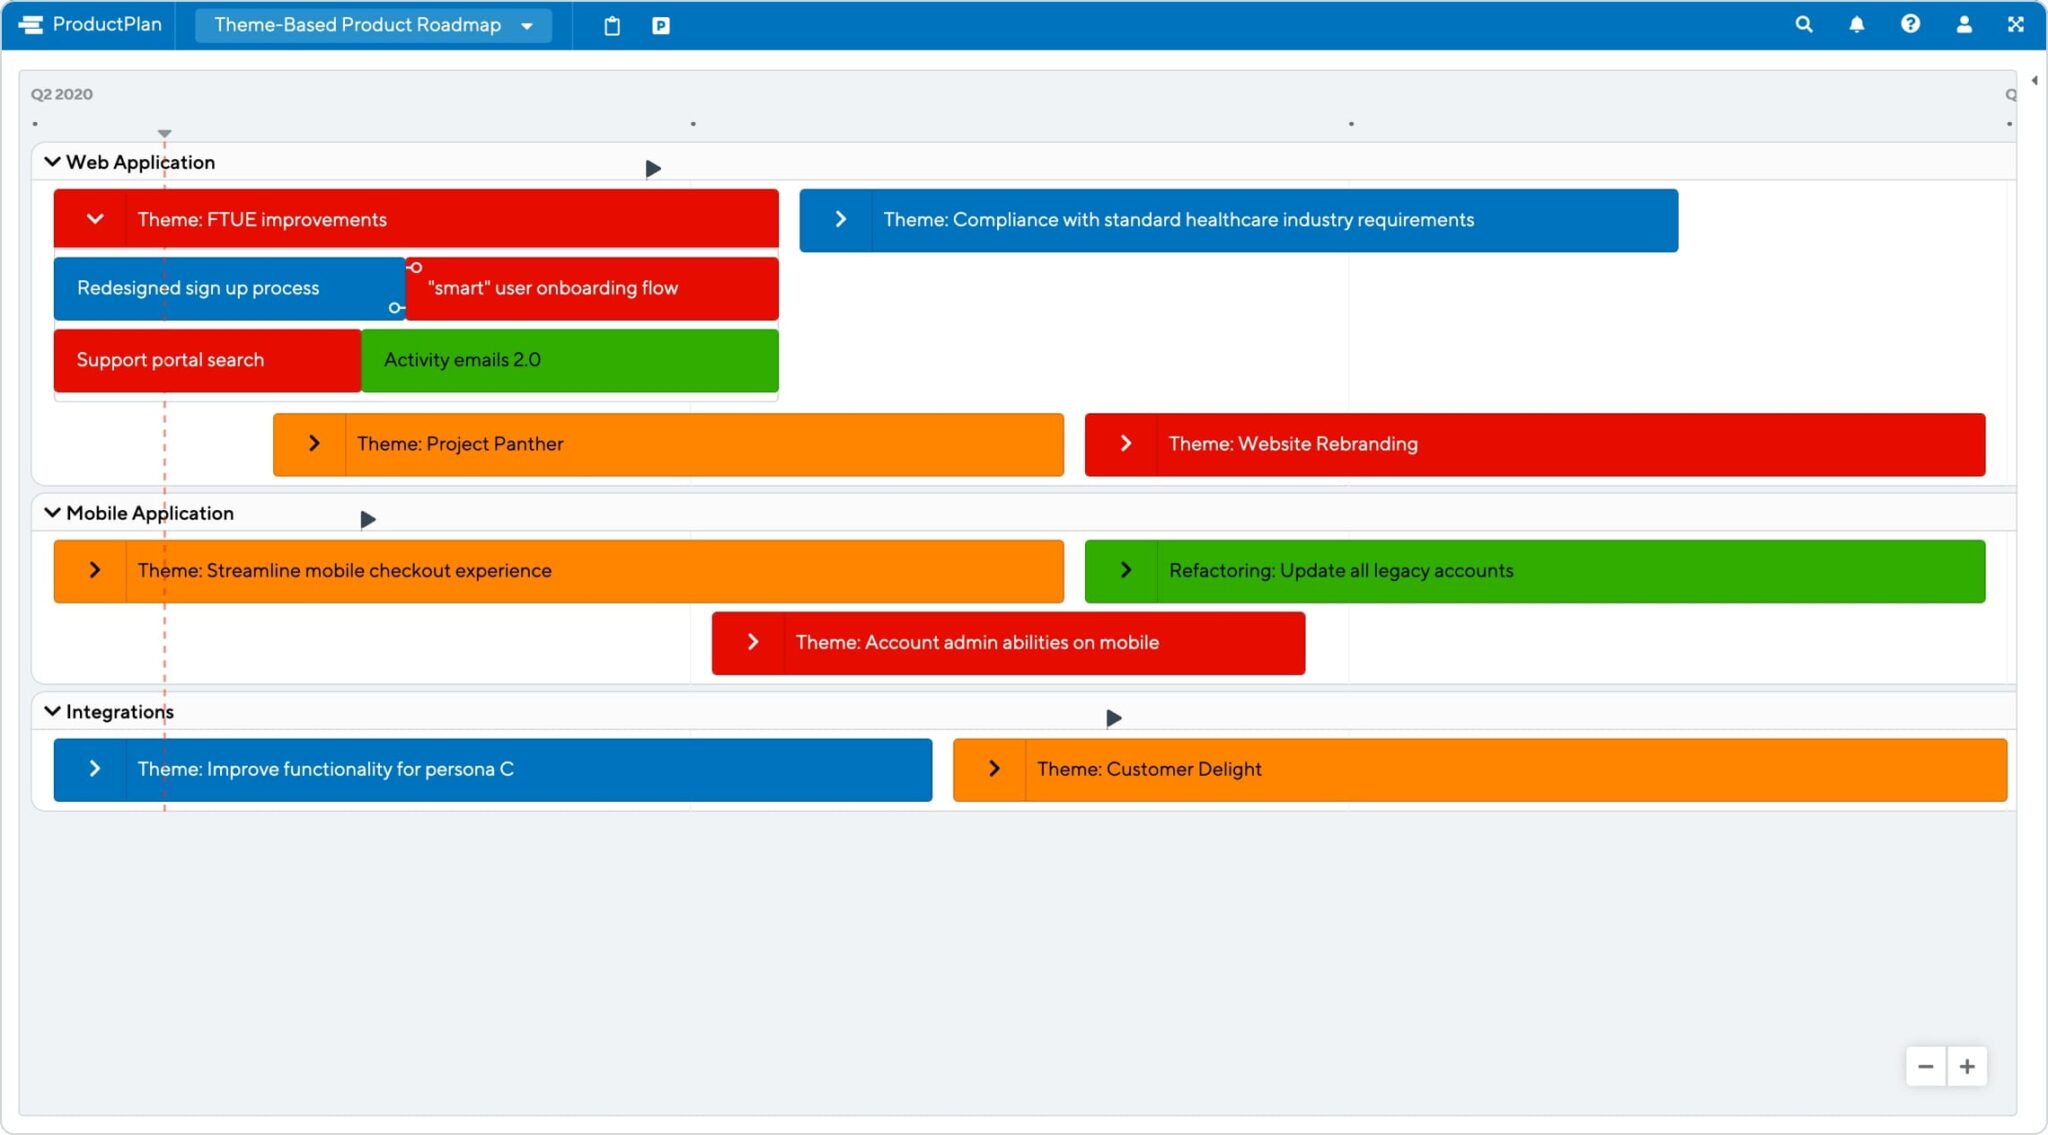
Task: Expand Theme: Project Panther details
Action: point(312,443)
